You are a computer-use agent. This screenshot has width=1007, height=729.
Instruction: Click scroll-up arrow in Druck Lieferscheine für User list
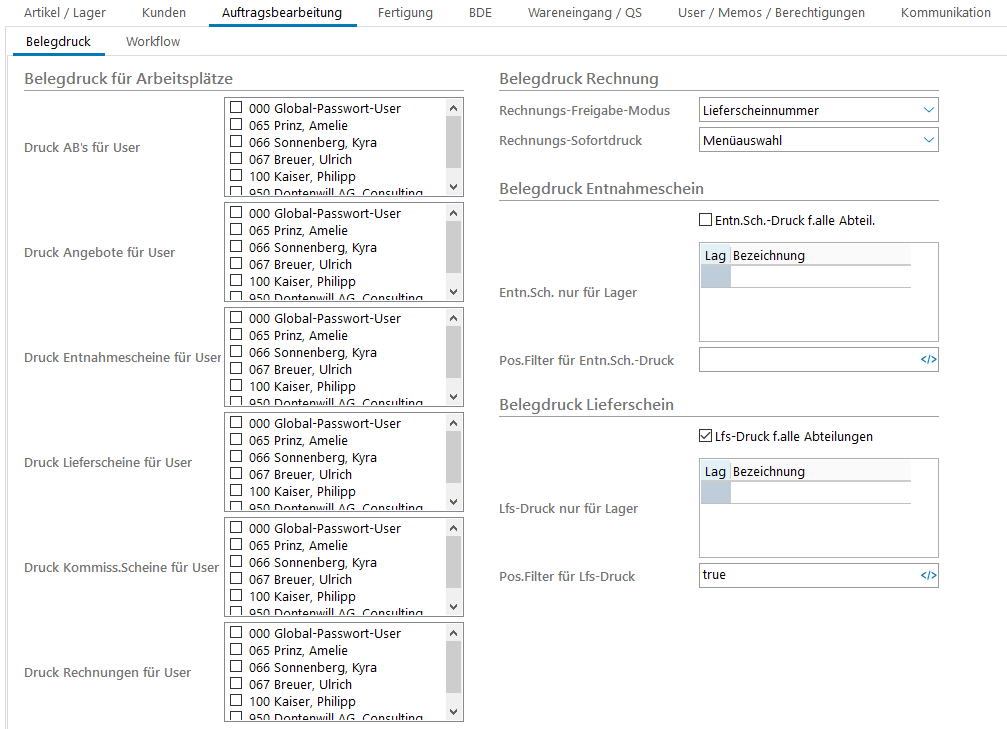pyautogui.click(x=453, y=423)
